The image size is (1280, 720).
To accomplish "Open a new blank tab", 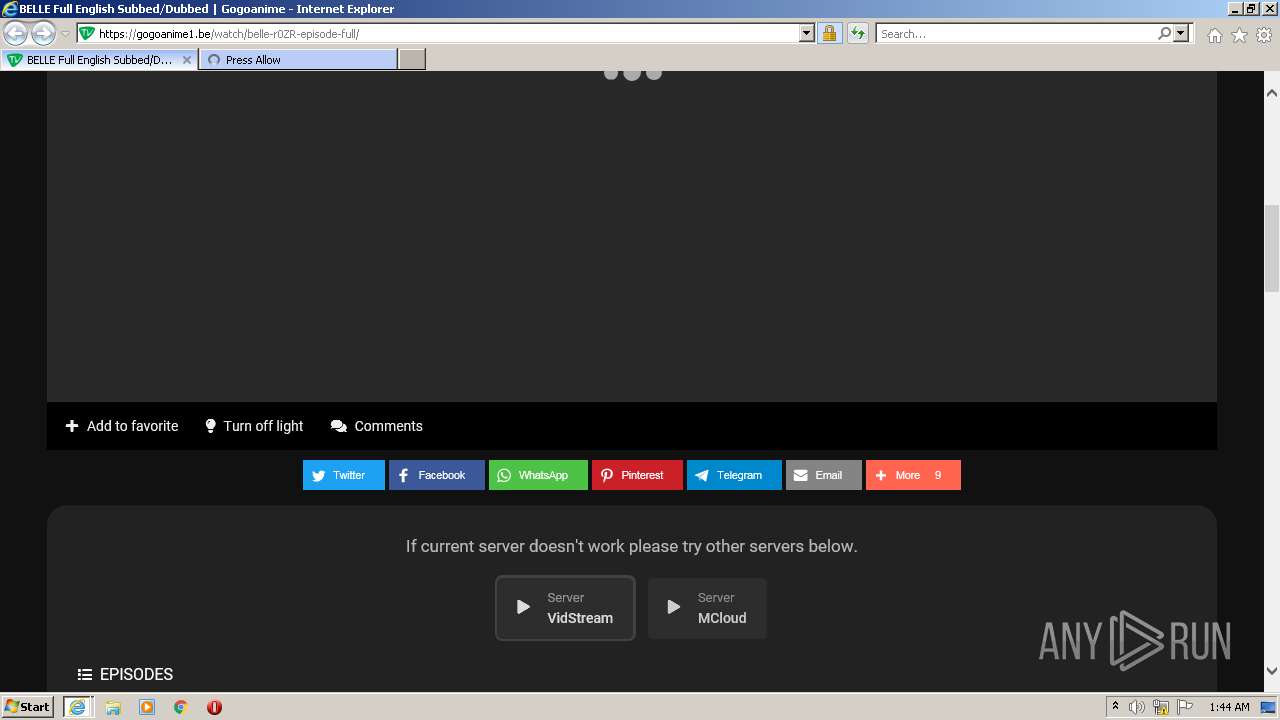I will (412, 60).
